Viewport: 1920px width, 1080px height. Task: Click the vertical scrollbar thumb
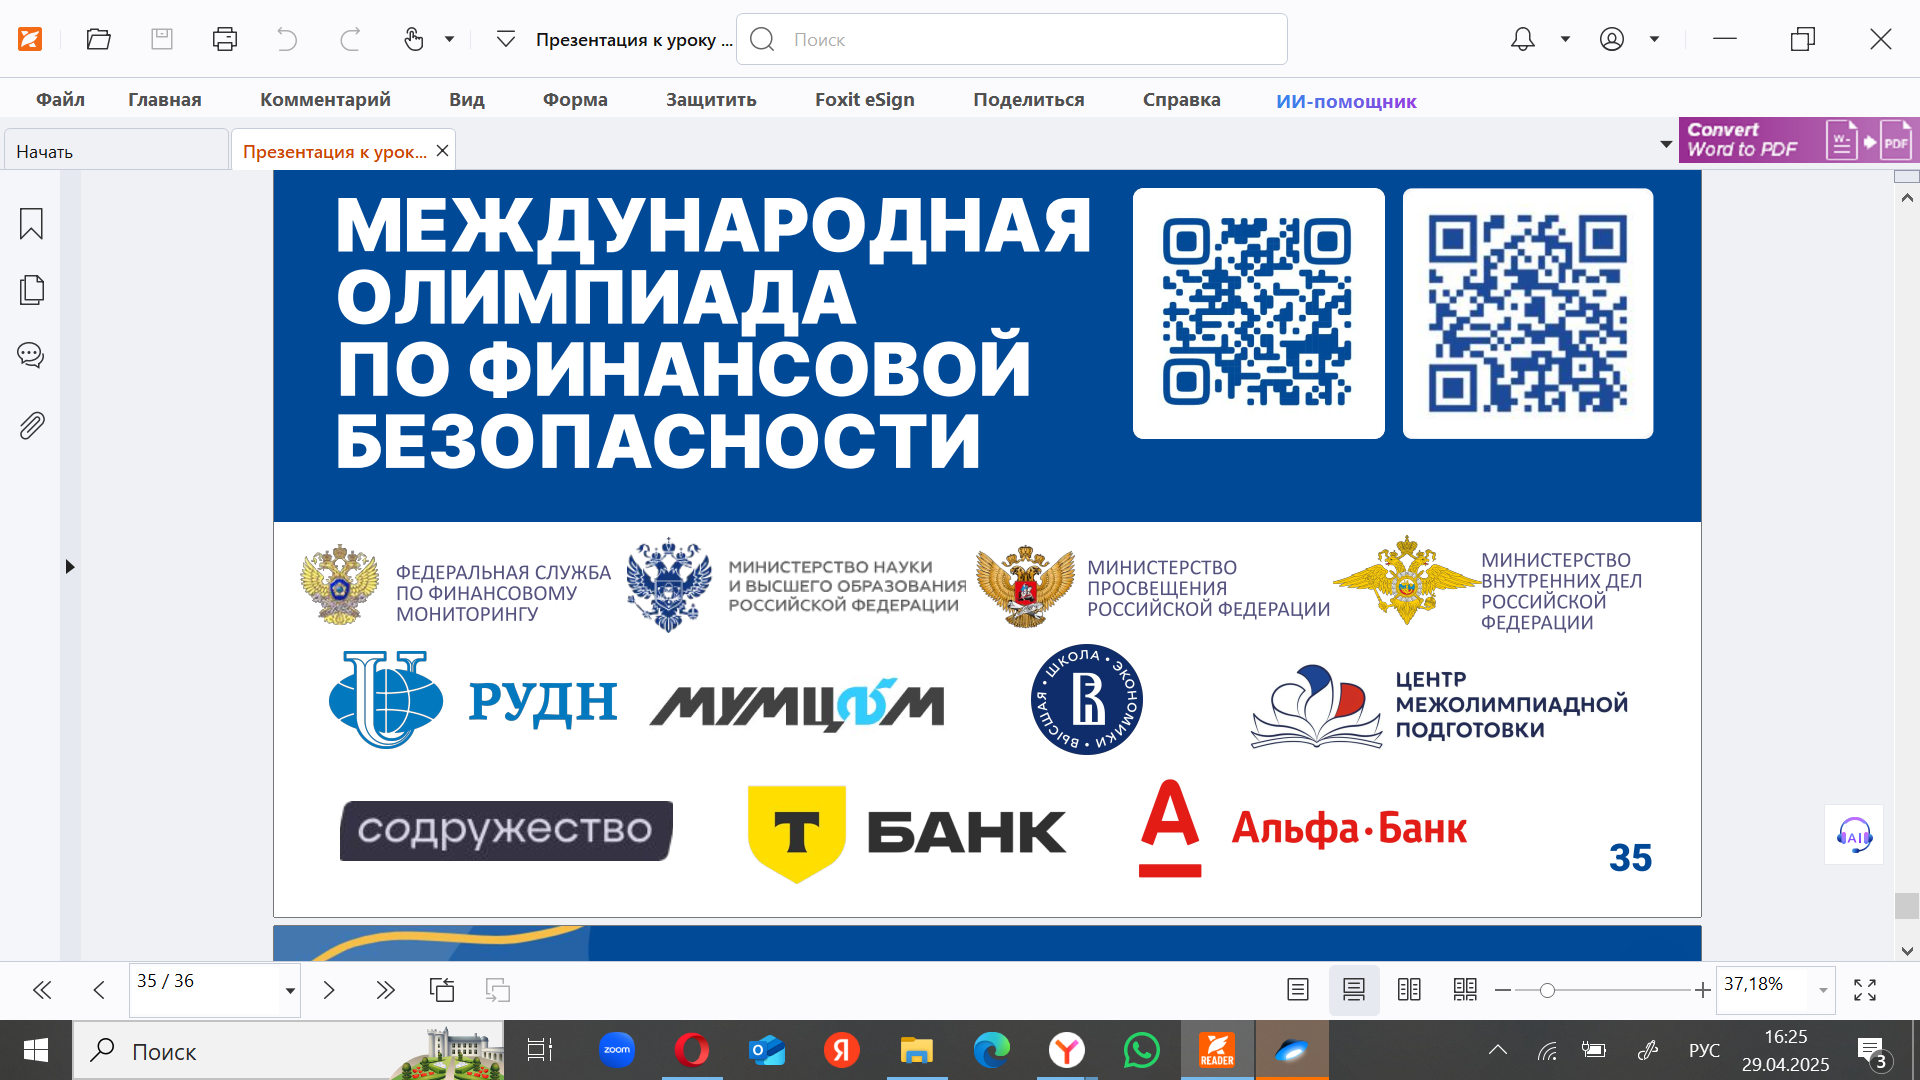pos(1906,905)
